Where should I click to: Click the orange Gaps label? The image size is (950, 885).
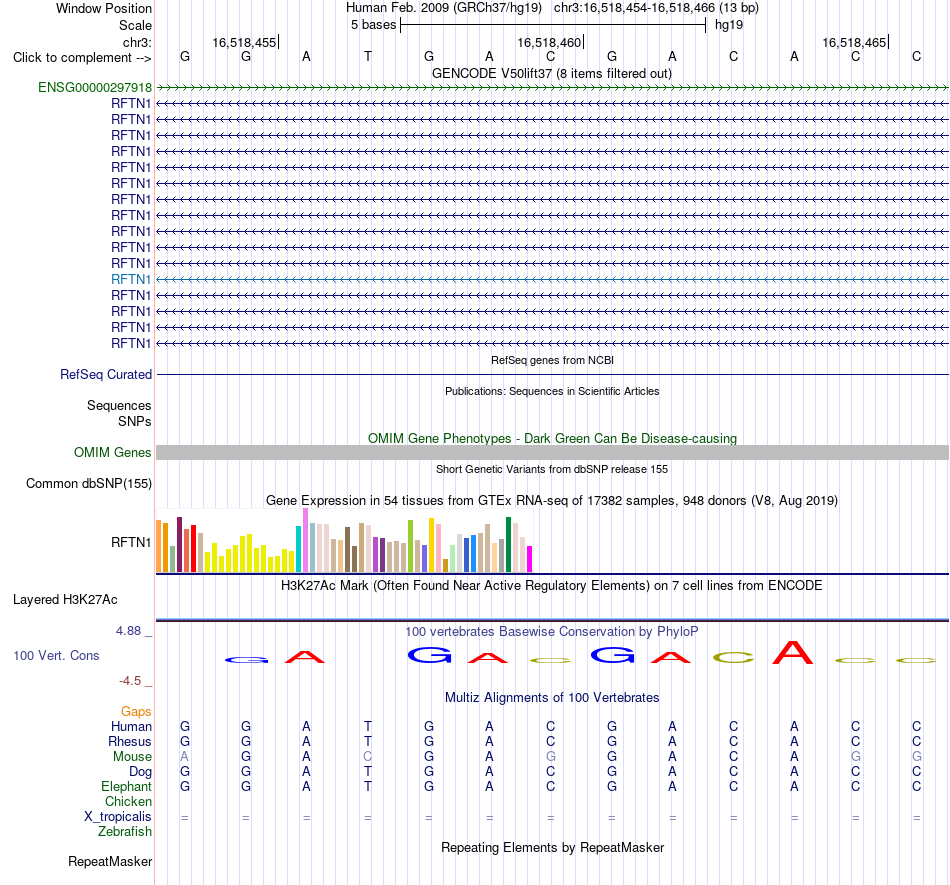136,711
